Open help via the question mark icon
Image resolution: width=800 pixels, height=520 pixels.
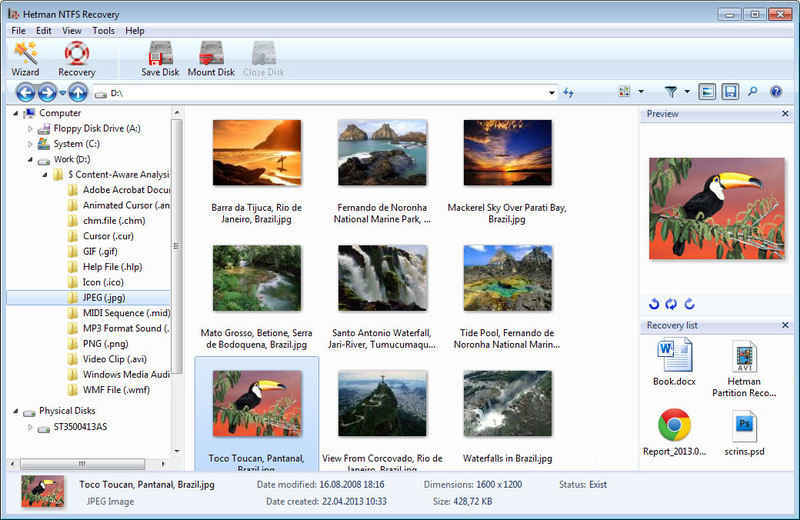click(x=776, y=92)
